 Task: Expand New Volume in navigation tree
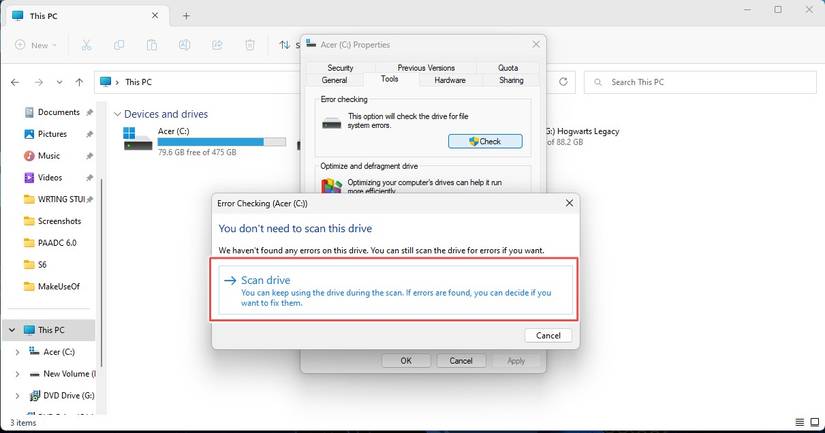click(17, 374)
